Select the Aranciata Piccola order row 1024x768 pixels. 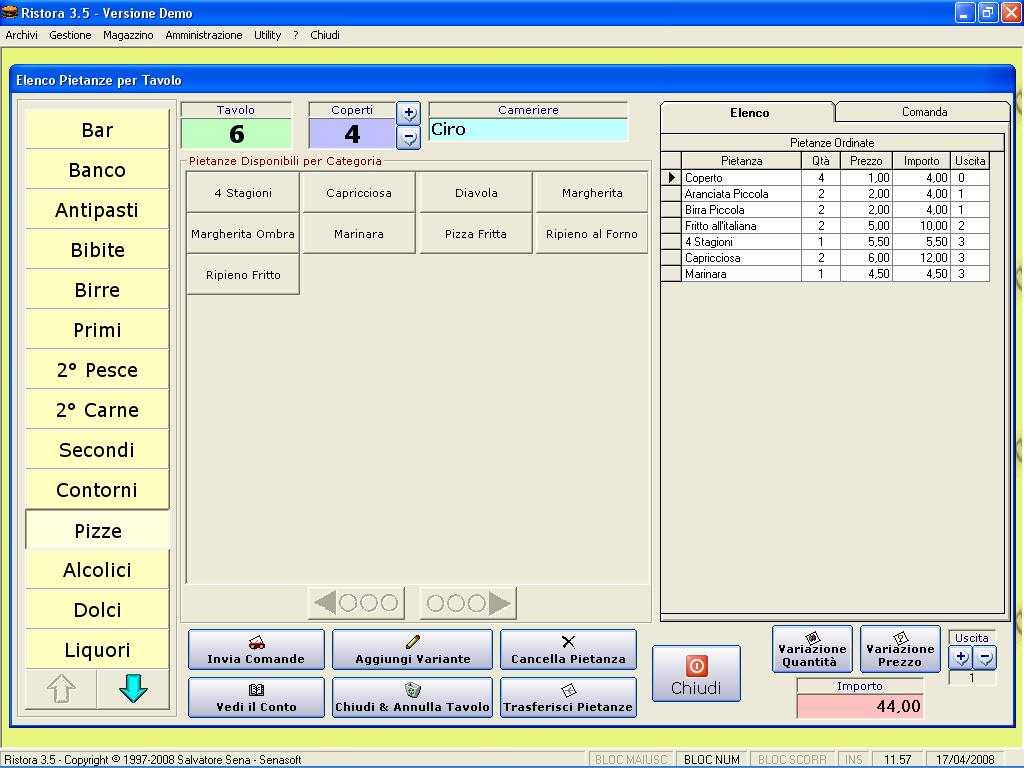(825, 194)
